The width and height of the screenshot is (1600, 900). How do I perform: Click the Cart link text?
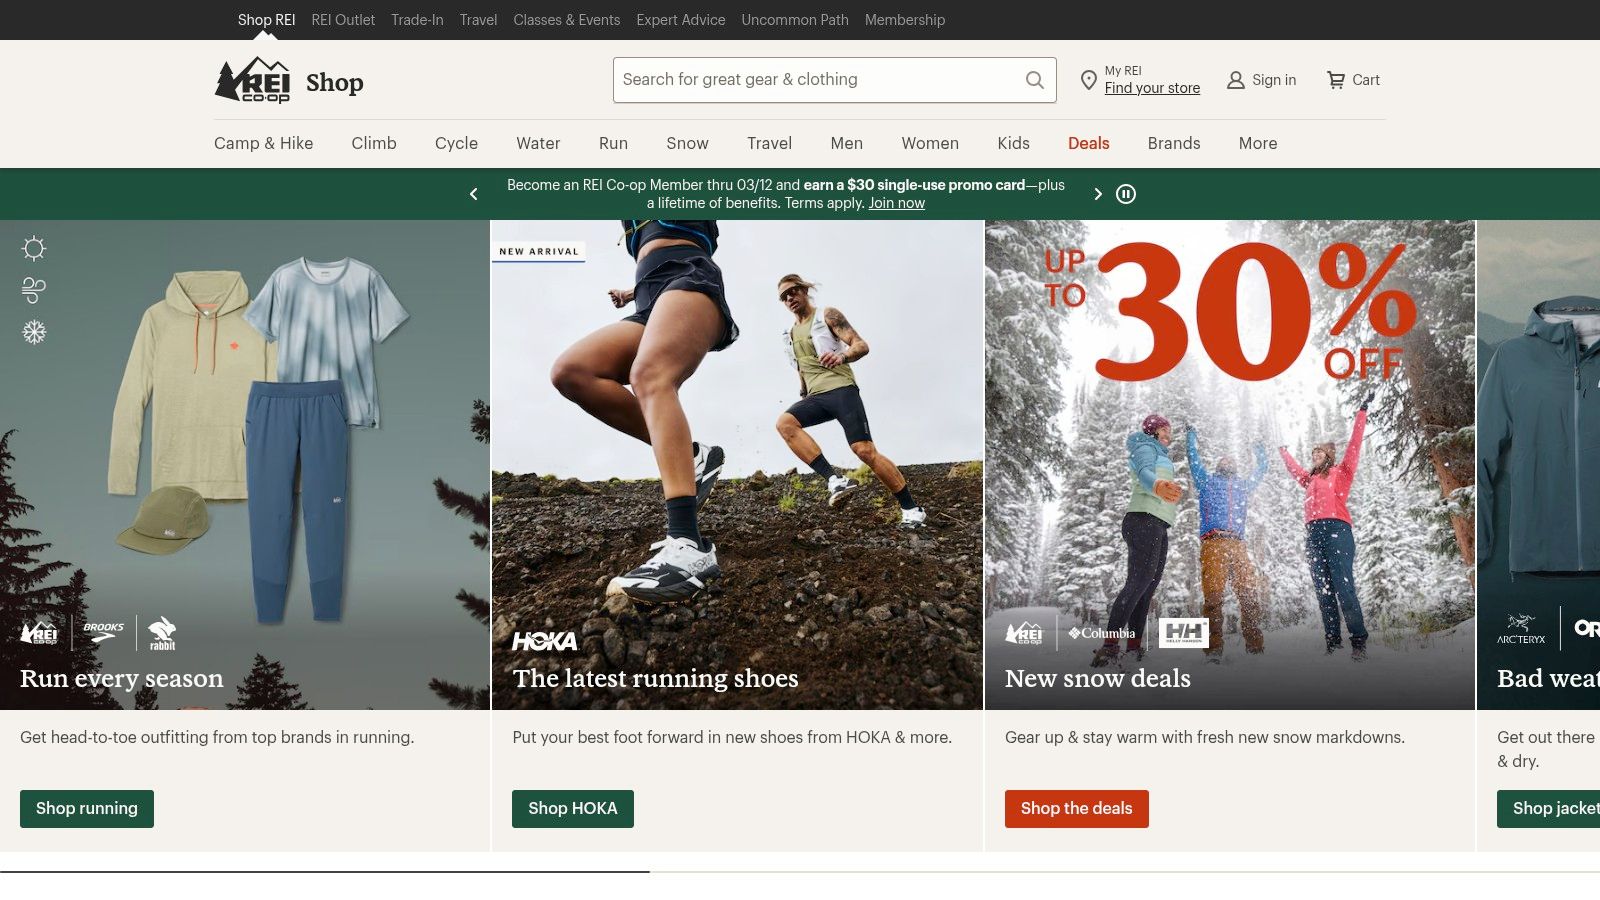(1366, 80)
